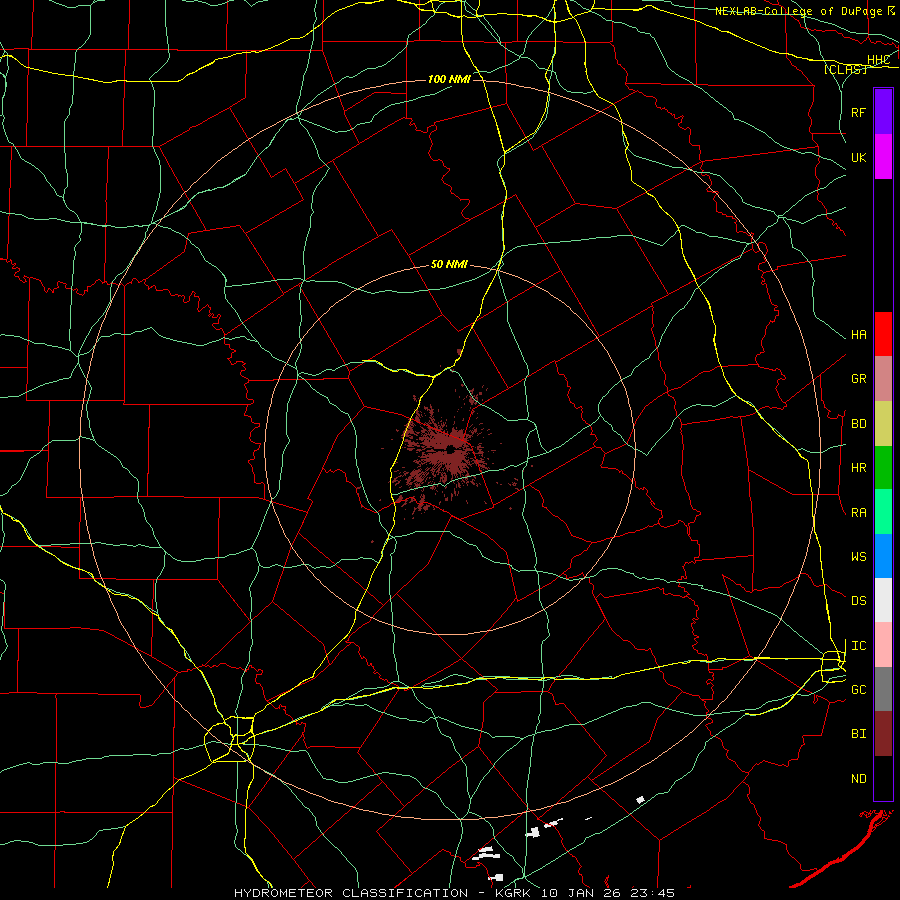Click the HA legend label

[858, 334]
